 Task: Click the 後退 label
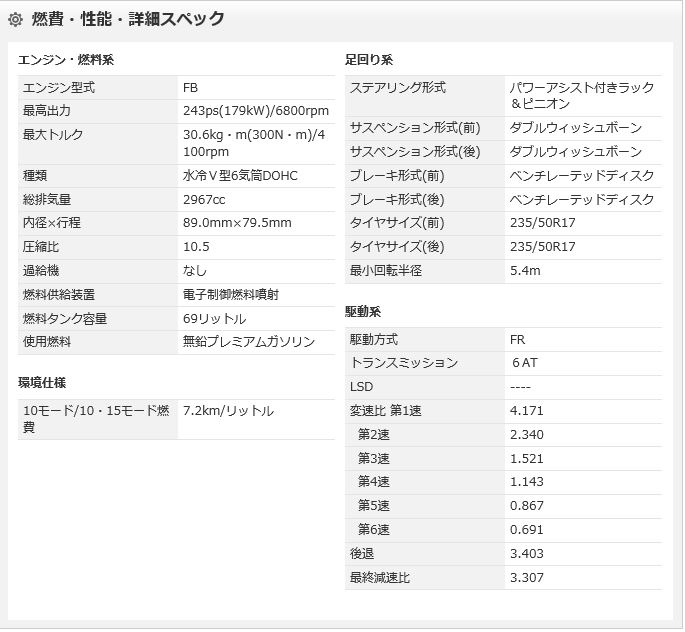tap(362, 554)
